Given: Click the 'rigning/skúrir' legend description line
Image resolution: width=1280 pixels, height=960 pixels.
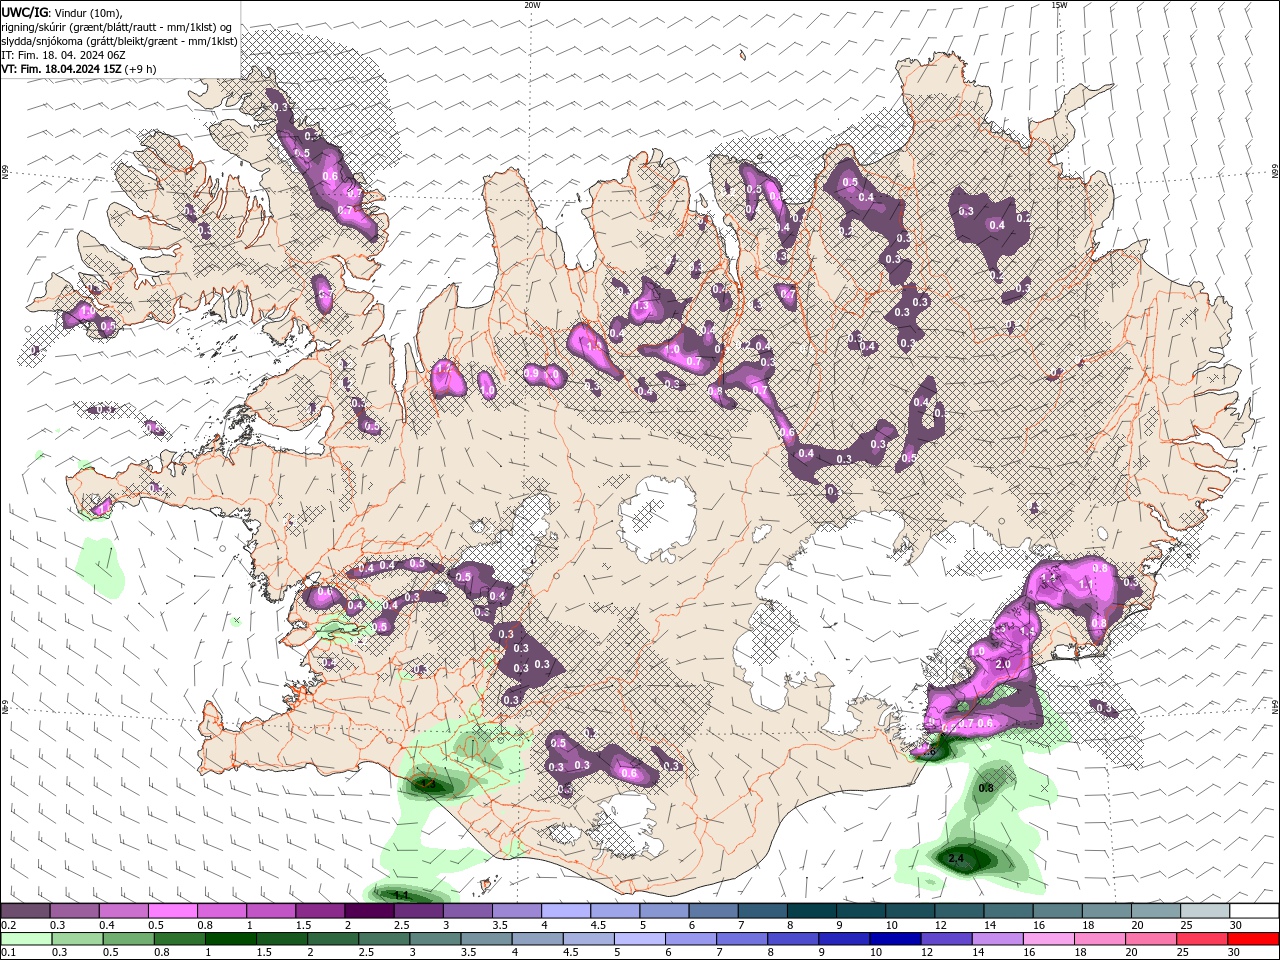Looking at the screenshot, I should coord(117,27).
